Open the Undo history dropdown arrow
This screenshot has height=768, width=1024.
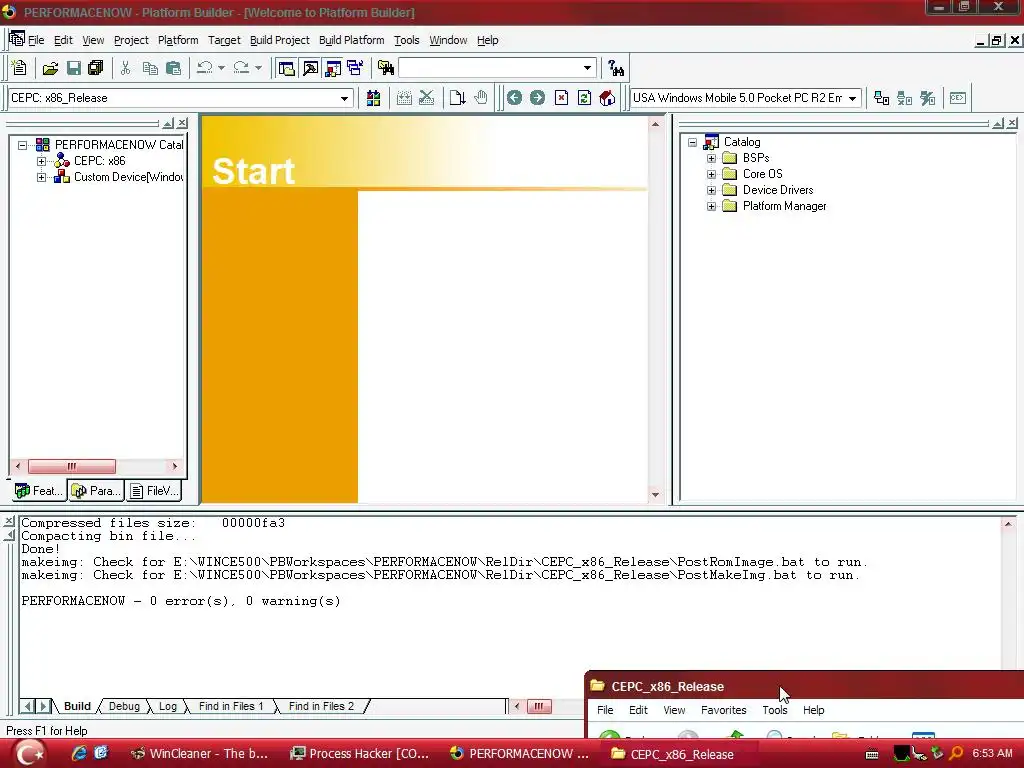pos(221,68)
